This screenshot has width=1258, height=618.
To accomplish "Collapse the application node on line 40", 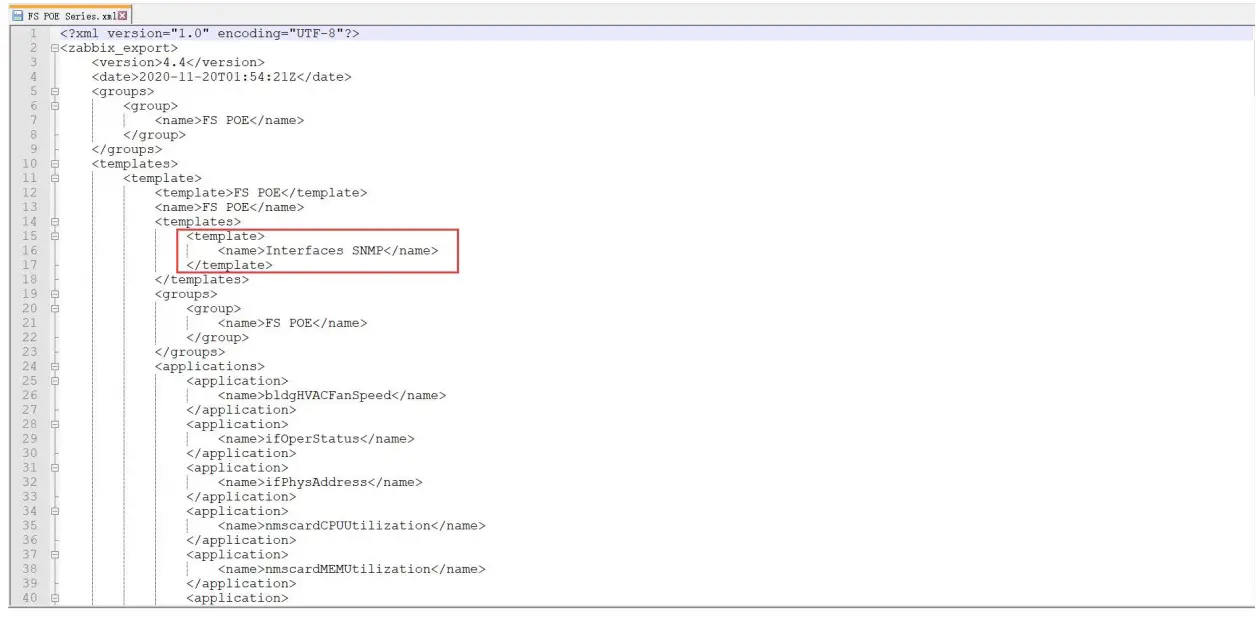I will click(55, 599).
